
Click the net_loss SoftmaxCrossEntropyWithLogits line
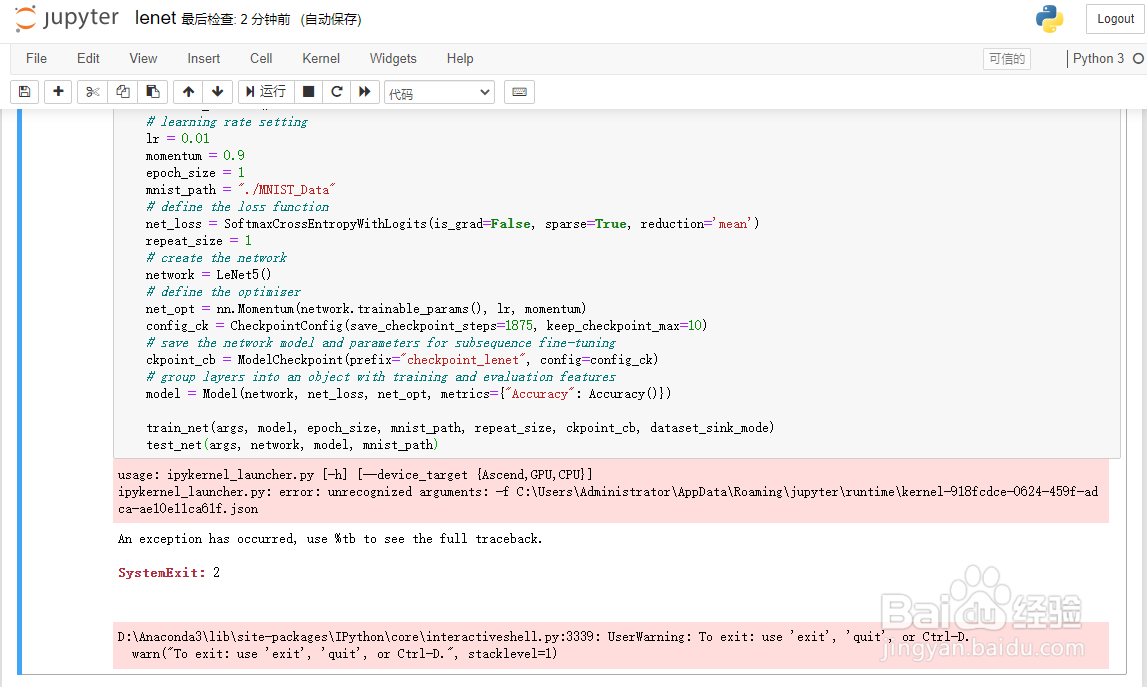coord(453,223)
